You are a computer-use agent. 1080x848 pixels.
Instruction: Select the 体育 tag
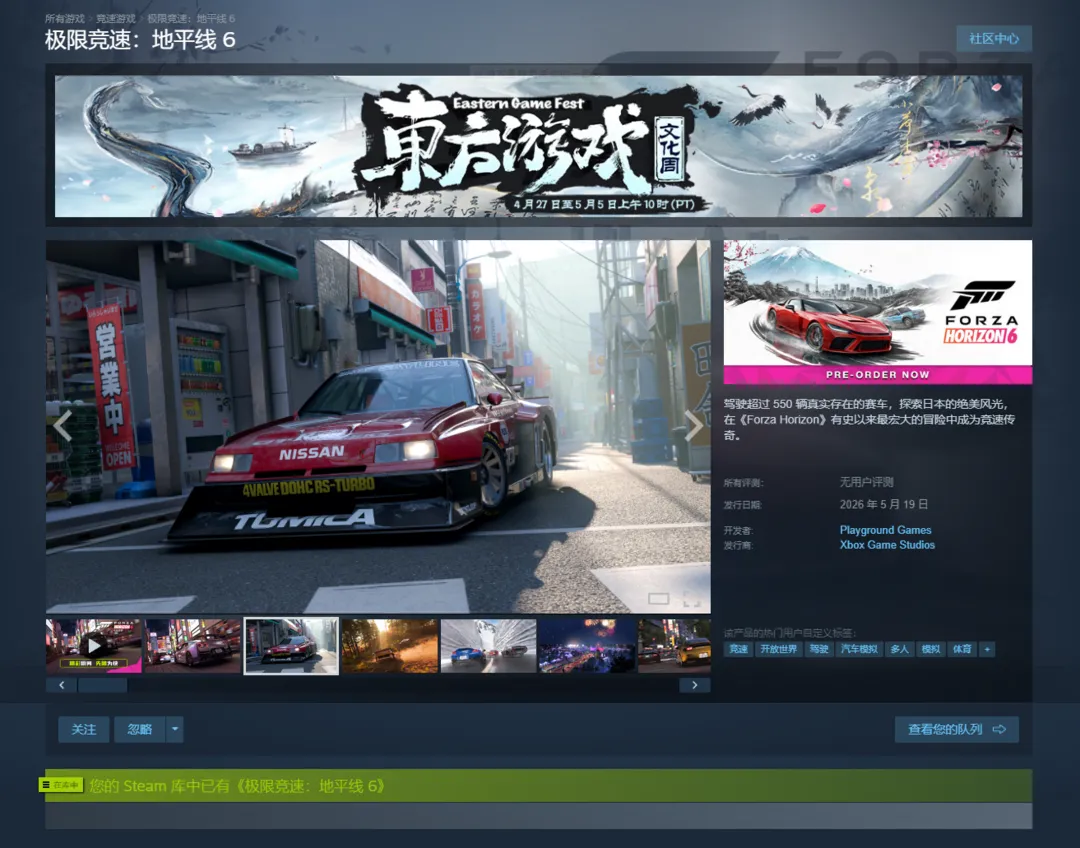point(962,649)
